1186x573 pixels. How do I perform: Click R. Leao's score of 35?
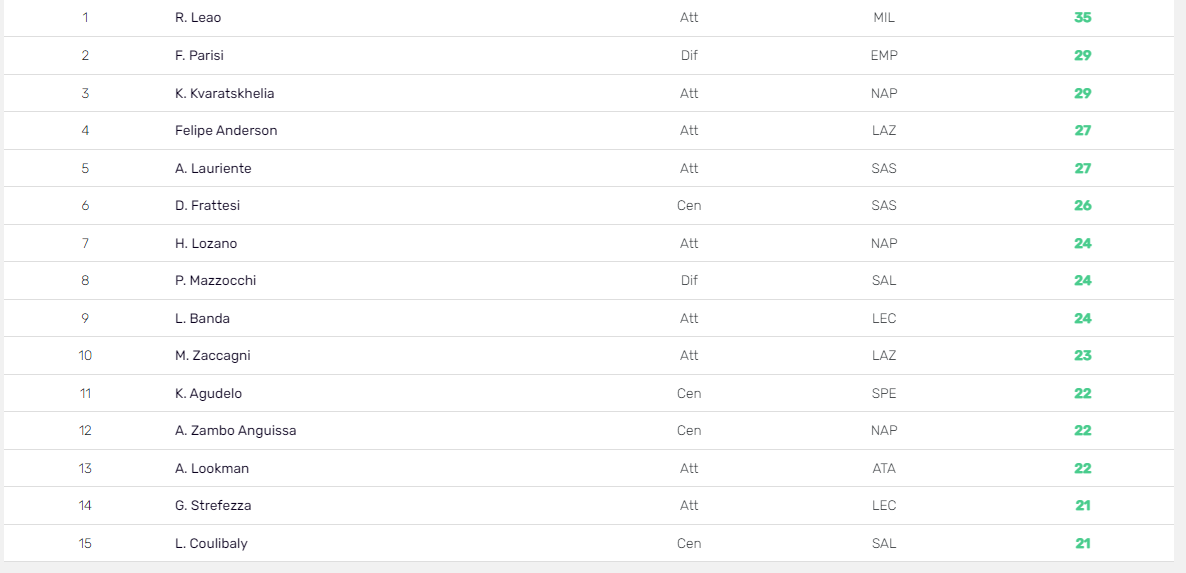[1082, 17]
